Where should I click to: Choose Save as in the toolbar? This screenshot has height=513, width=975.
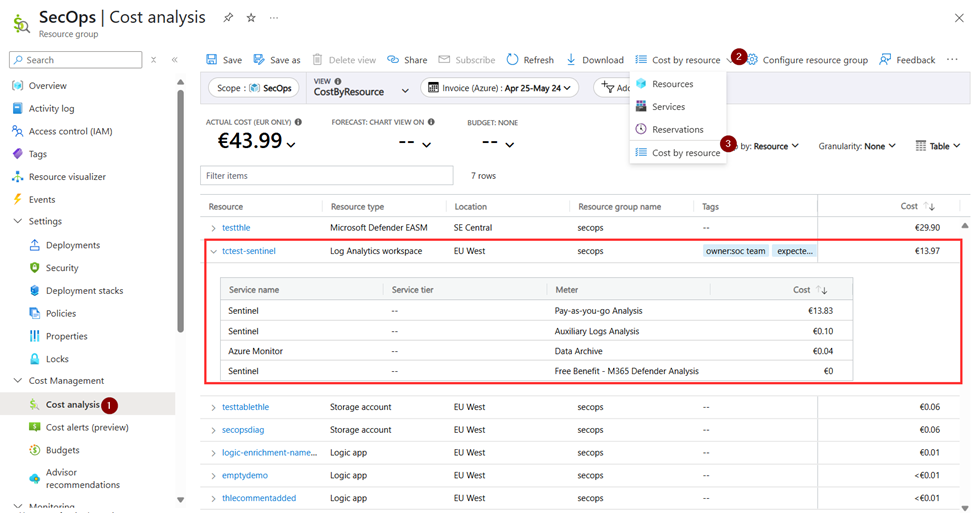[277, 60]
